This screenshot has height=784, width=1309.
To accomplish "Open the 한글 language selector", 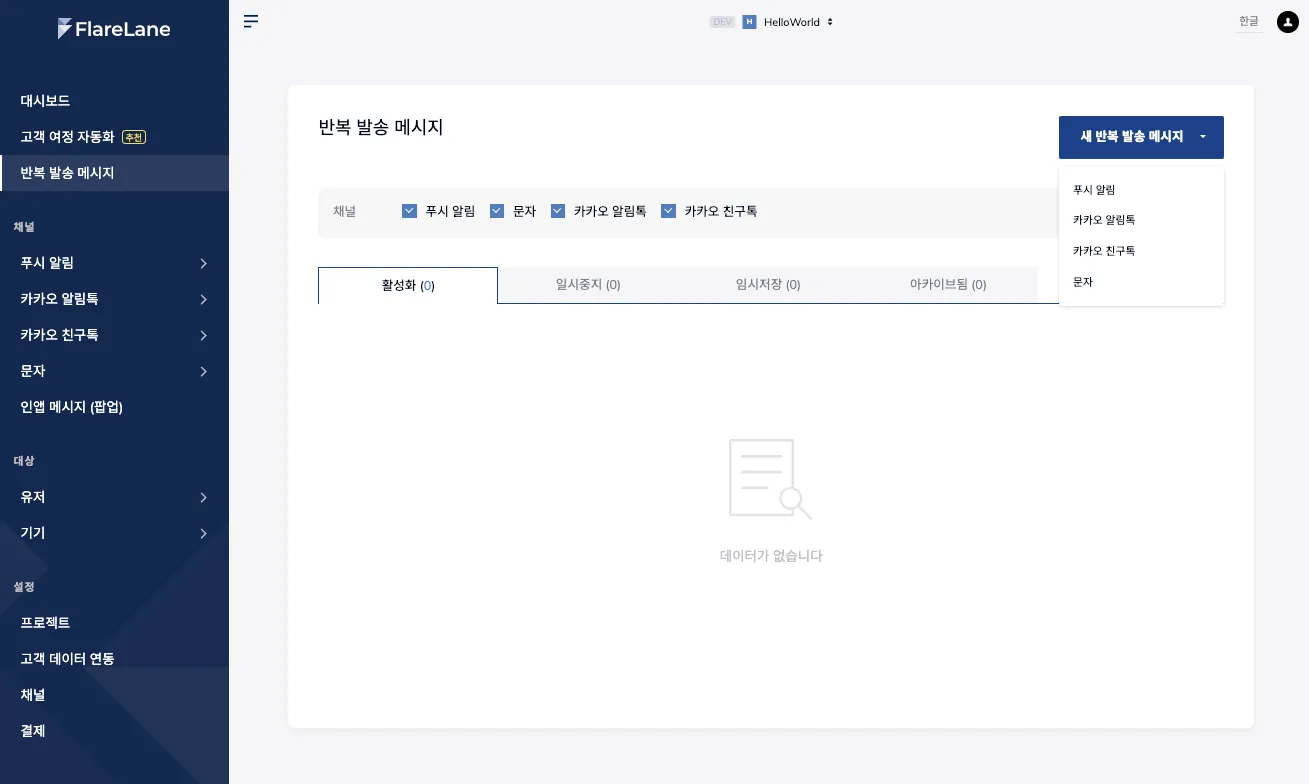I will tap(1249, 21).
